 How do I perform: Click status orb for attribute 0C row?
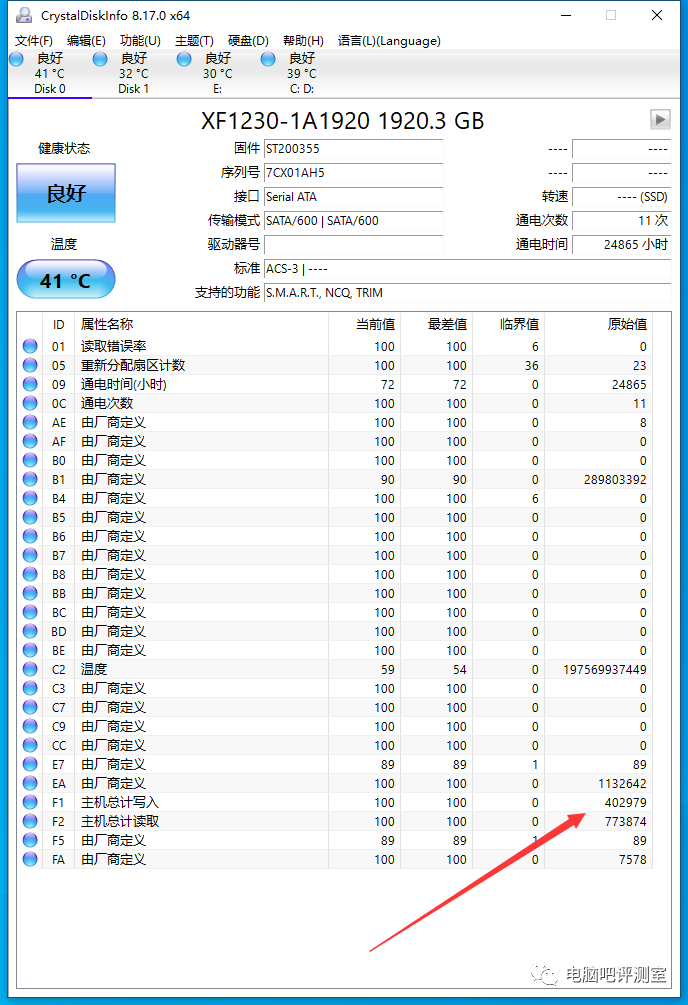[x=30, y=403]
